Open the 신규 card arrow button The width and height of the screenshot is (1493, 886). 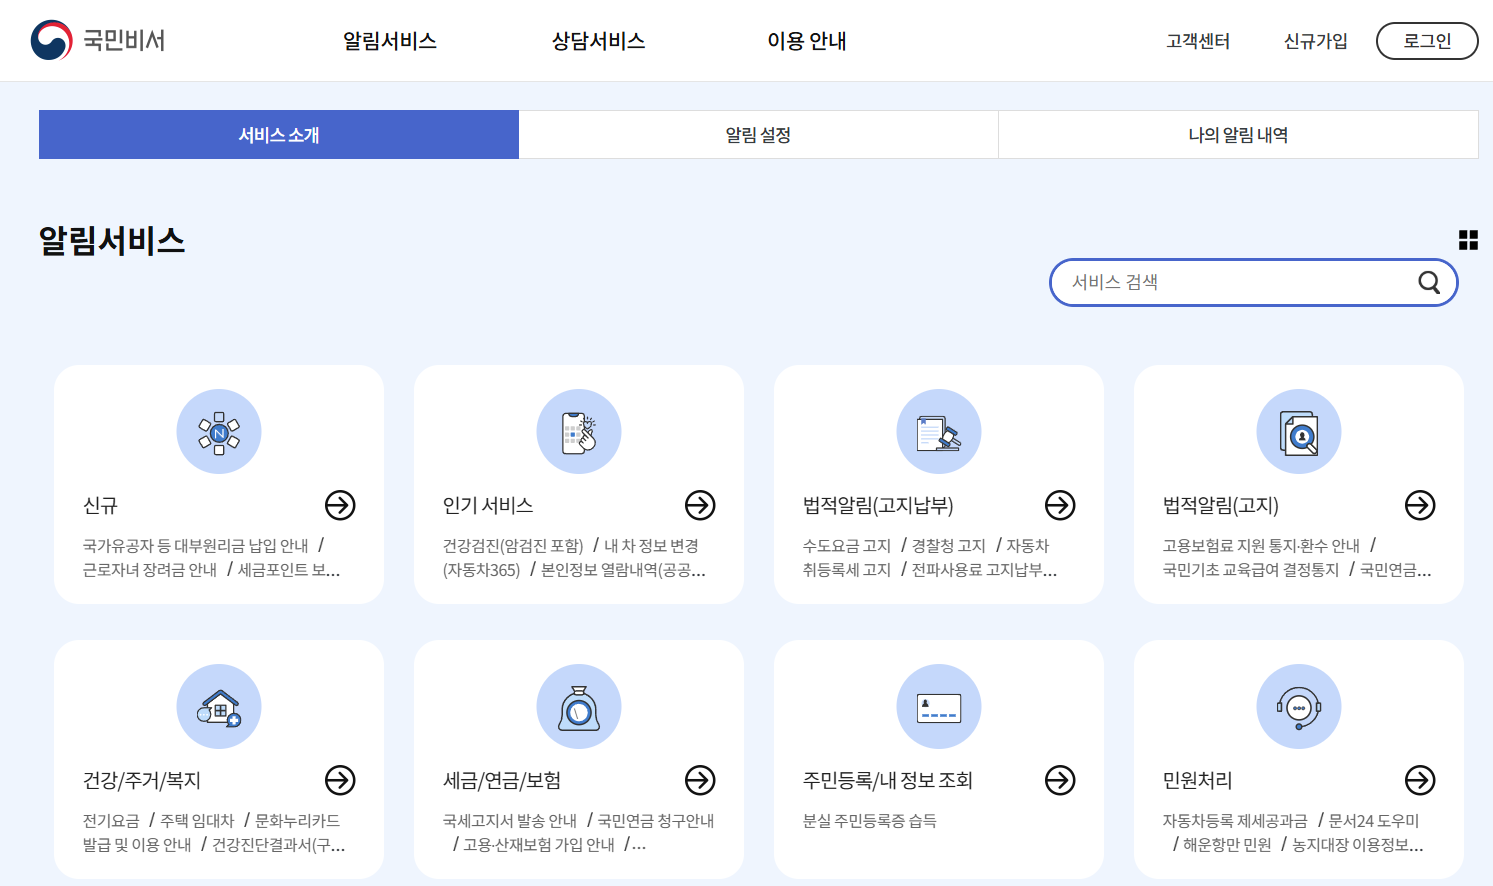340,506
